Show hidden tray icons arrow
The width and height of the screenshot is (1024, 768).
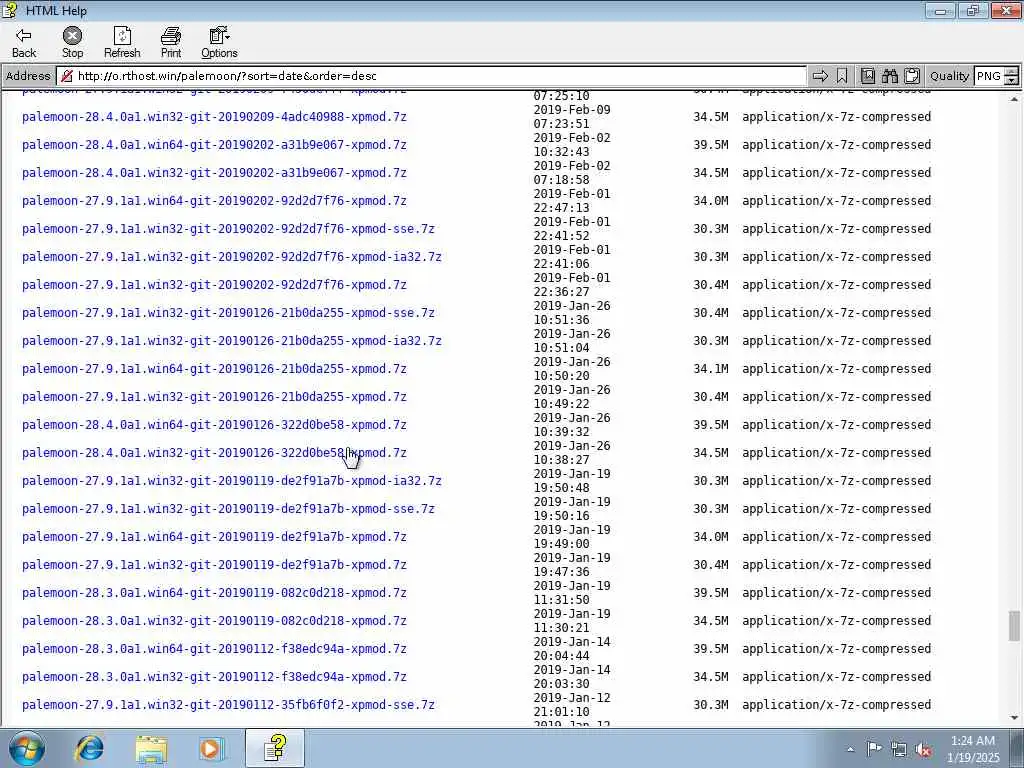click(x=850, y=749)
